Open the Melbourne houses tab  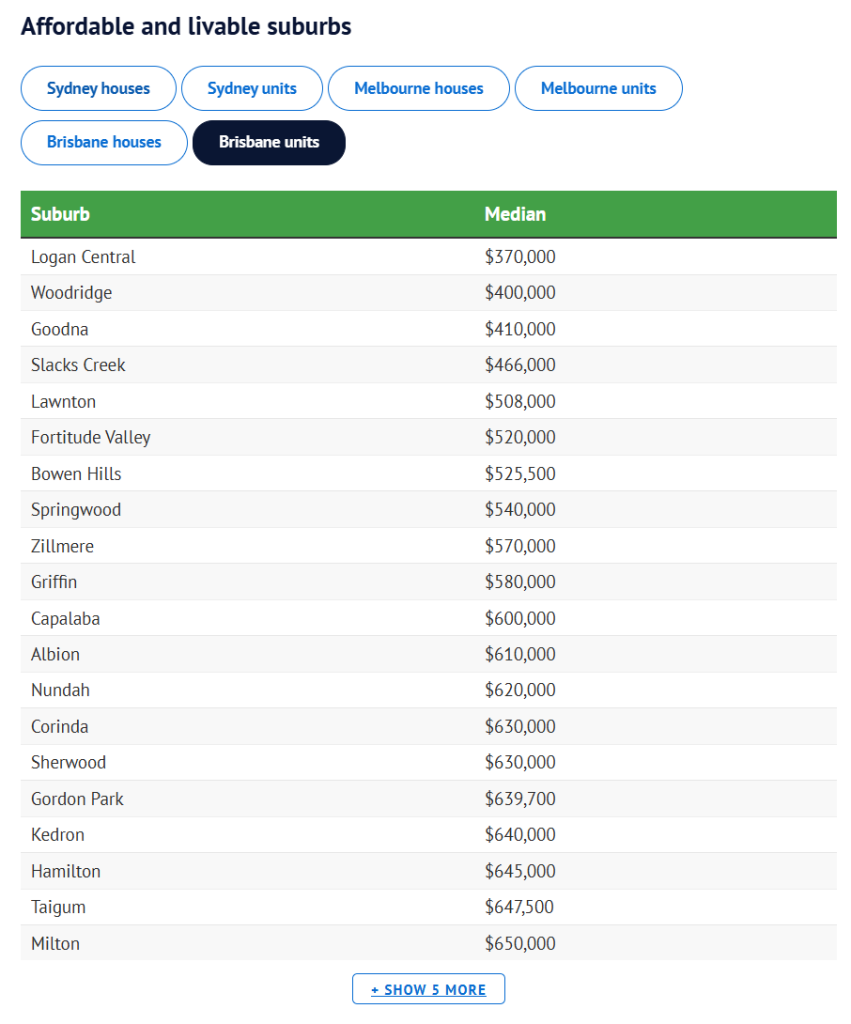pos(418,88)
